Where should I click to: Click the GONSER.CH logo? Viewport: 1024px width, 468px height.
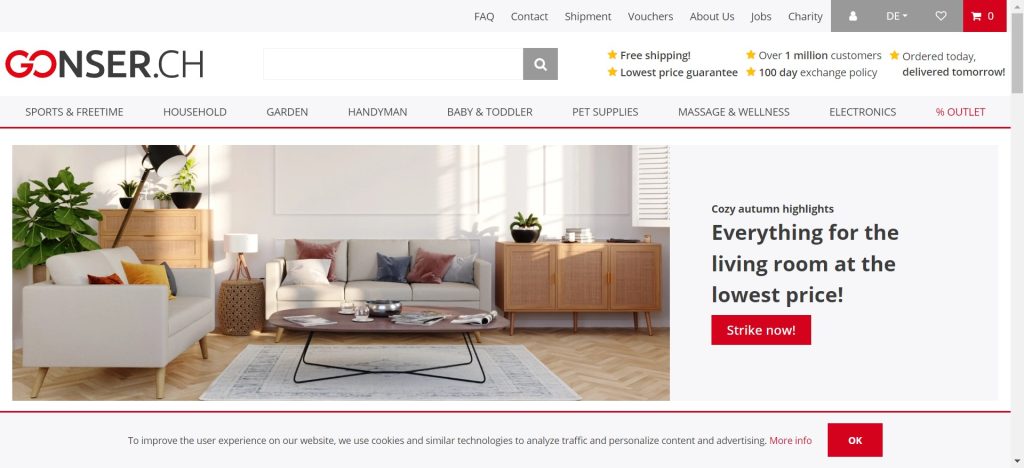tap(104, 64)
